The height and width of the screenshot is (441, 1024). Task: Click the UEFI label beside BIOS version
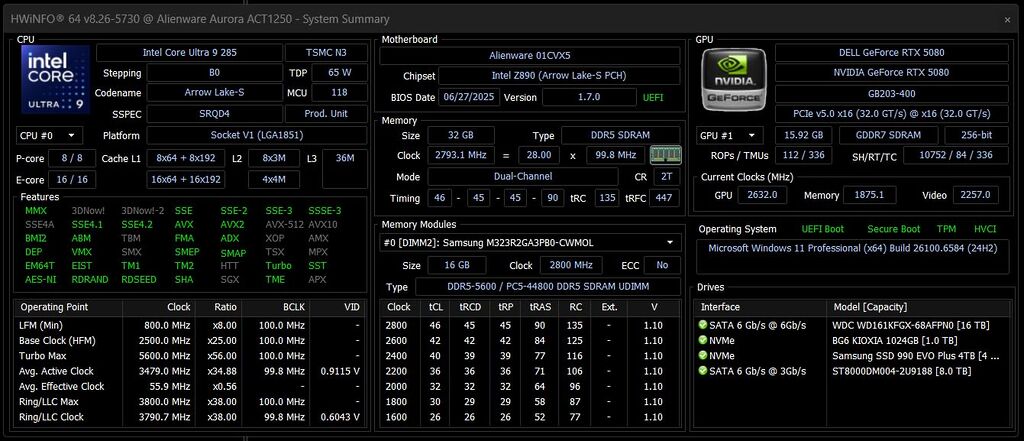pyautogui.click(x=653, y=97)
